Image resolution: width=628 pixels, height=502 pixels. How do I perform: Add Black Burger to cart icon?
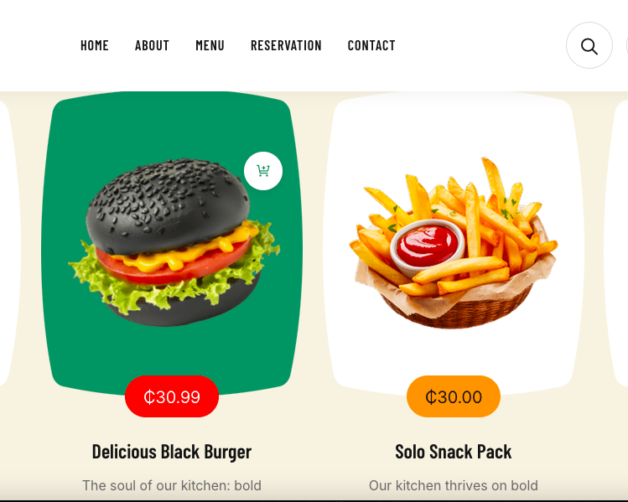(x=263, y=171)
